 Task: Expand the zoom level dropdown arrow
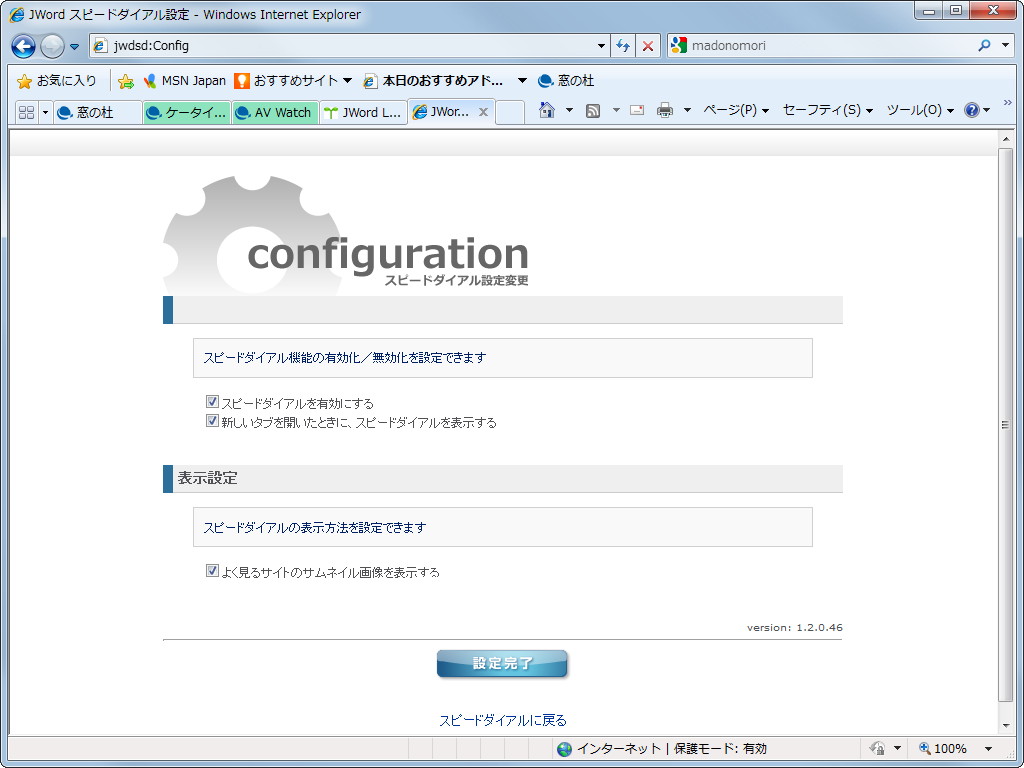(x=988, y=748)
